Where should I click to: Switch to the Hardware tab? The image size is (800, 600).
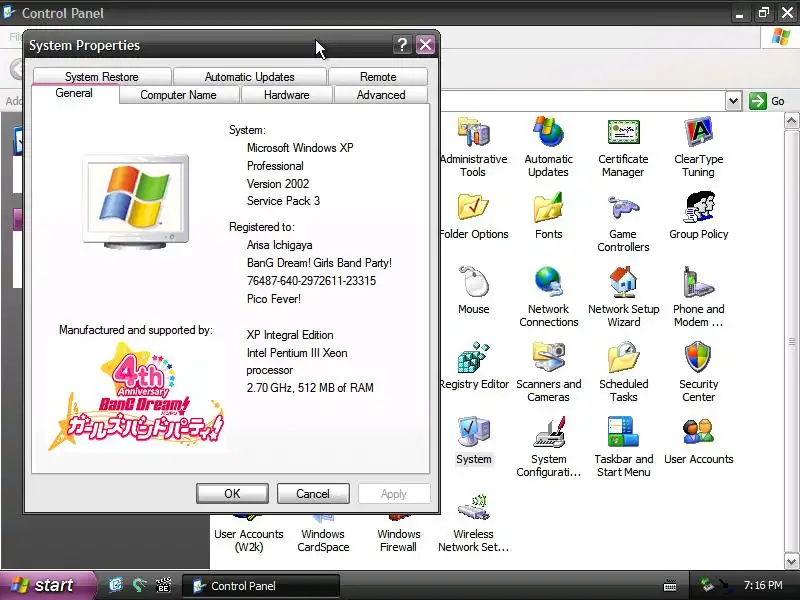287,95
